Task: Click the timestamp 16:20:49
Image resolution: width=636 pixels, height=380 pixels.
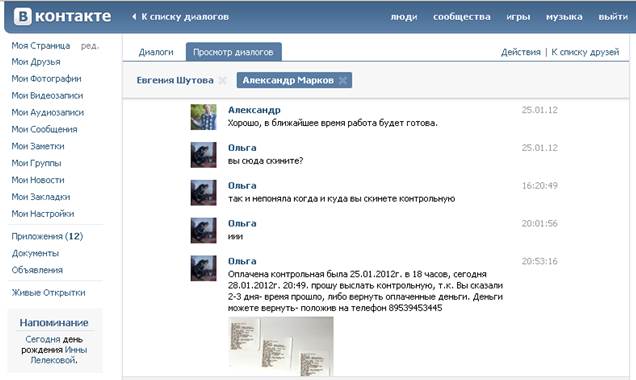Action: [x=539, y=186]
